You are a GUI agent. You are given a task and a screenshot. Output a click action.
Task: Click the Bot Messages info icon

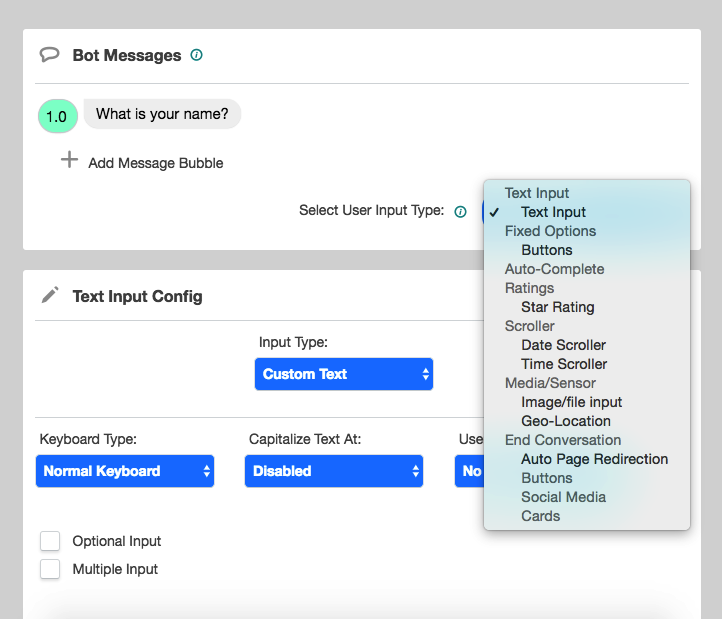tap(197, 55)
